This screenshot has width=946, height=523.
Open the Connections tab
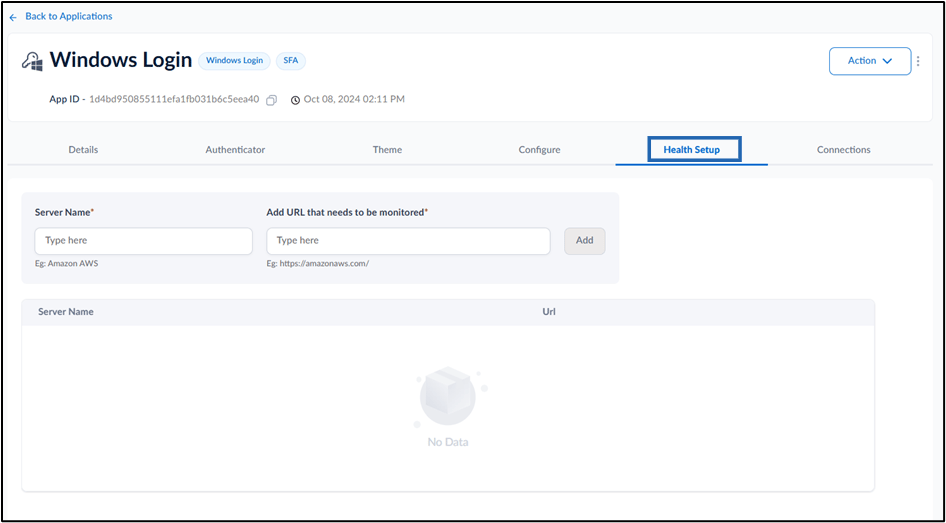[x=843, y=150]
